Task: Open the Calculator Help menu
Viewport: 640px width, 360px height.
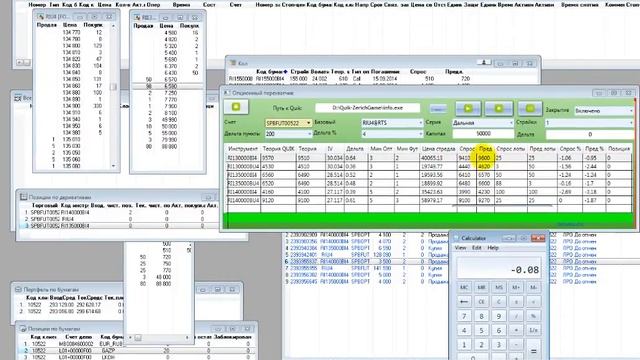Action: click(493, 248)
